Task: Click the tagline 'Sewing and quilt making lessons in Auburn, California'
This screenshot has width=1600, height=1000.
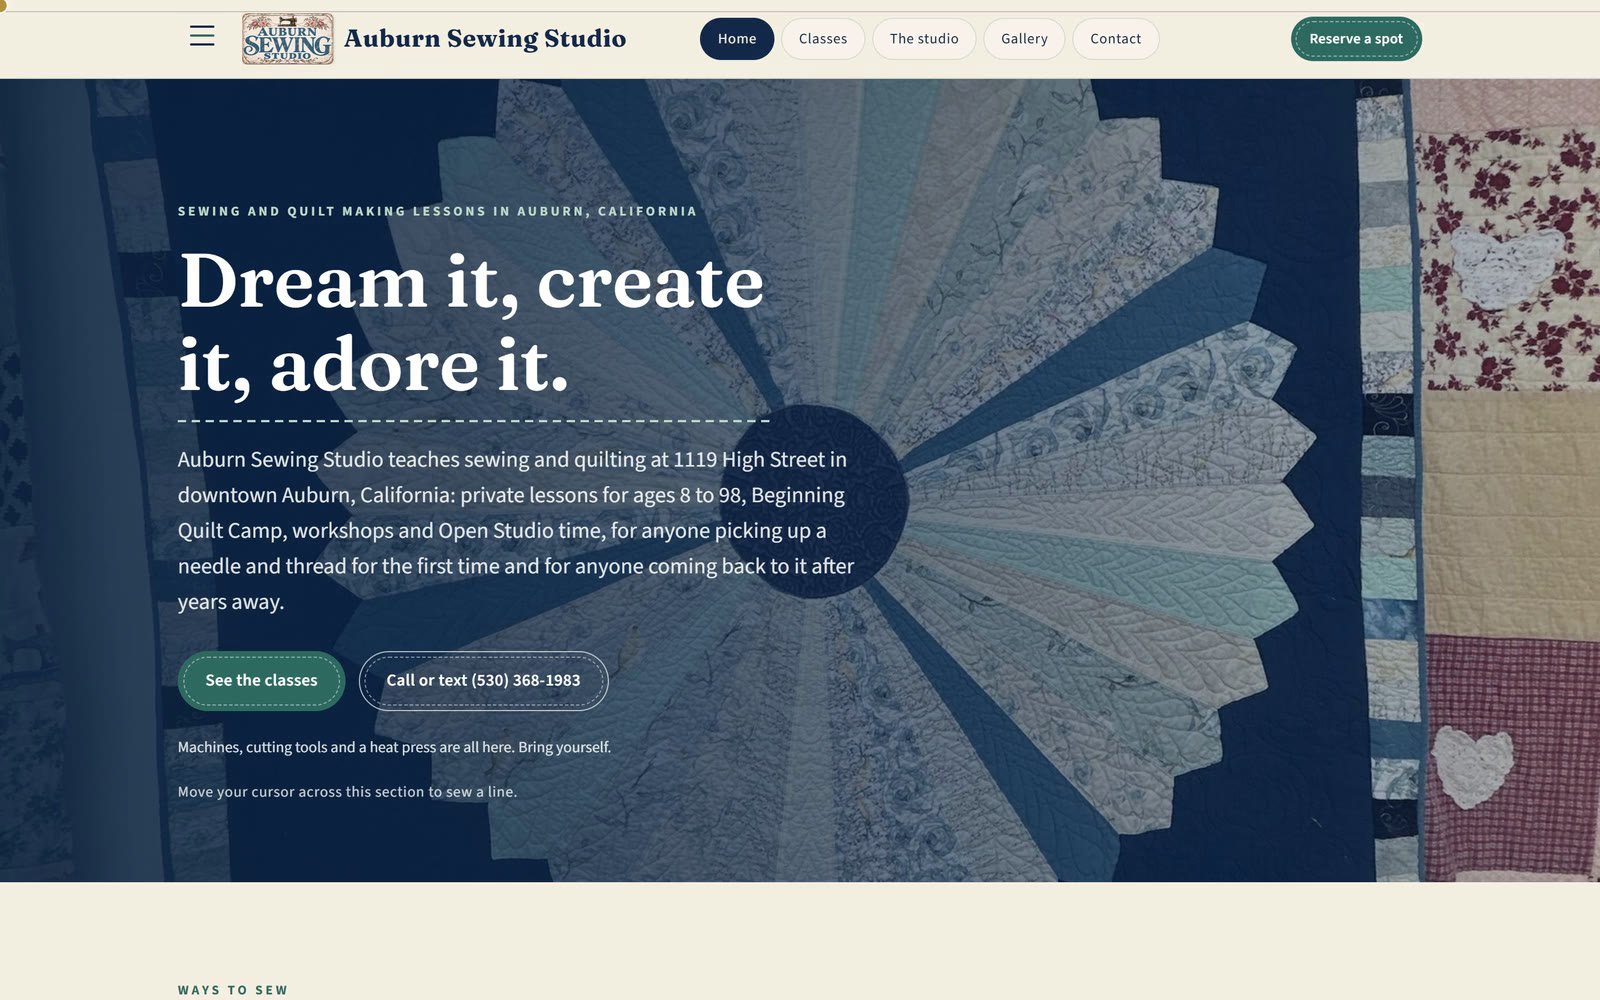Action: [x=437, y=211]
